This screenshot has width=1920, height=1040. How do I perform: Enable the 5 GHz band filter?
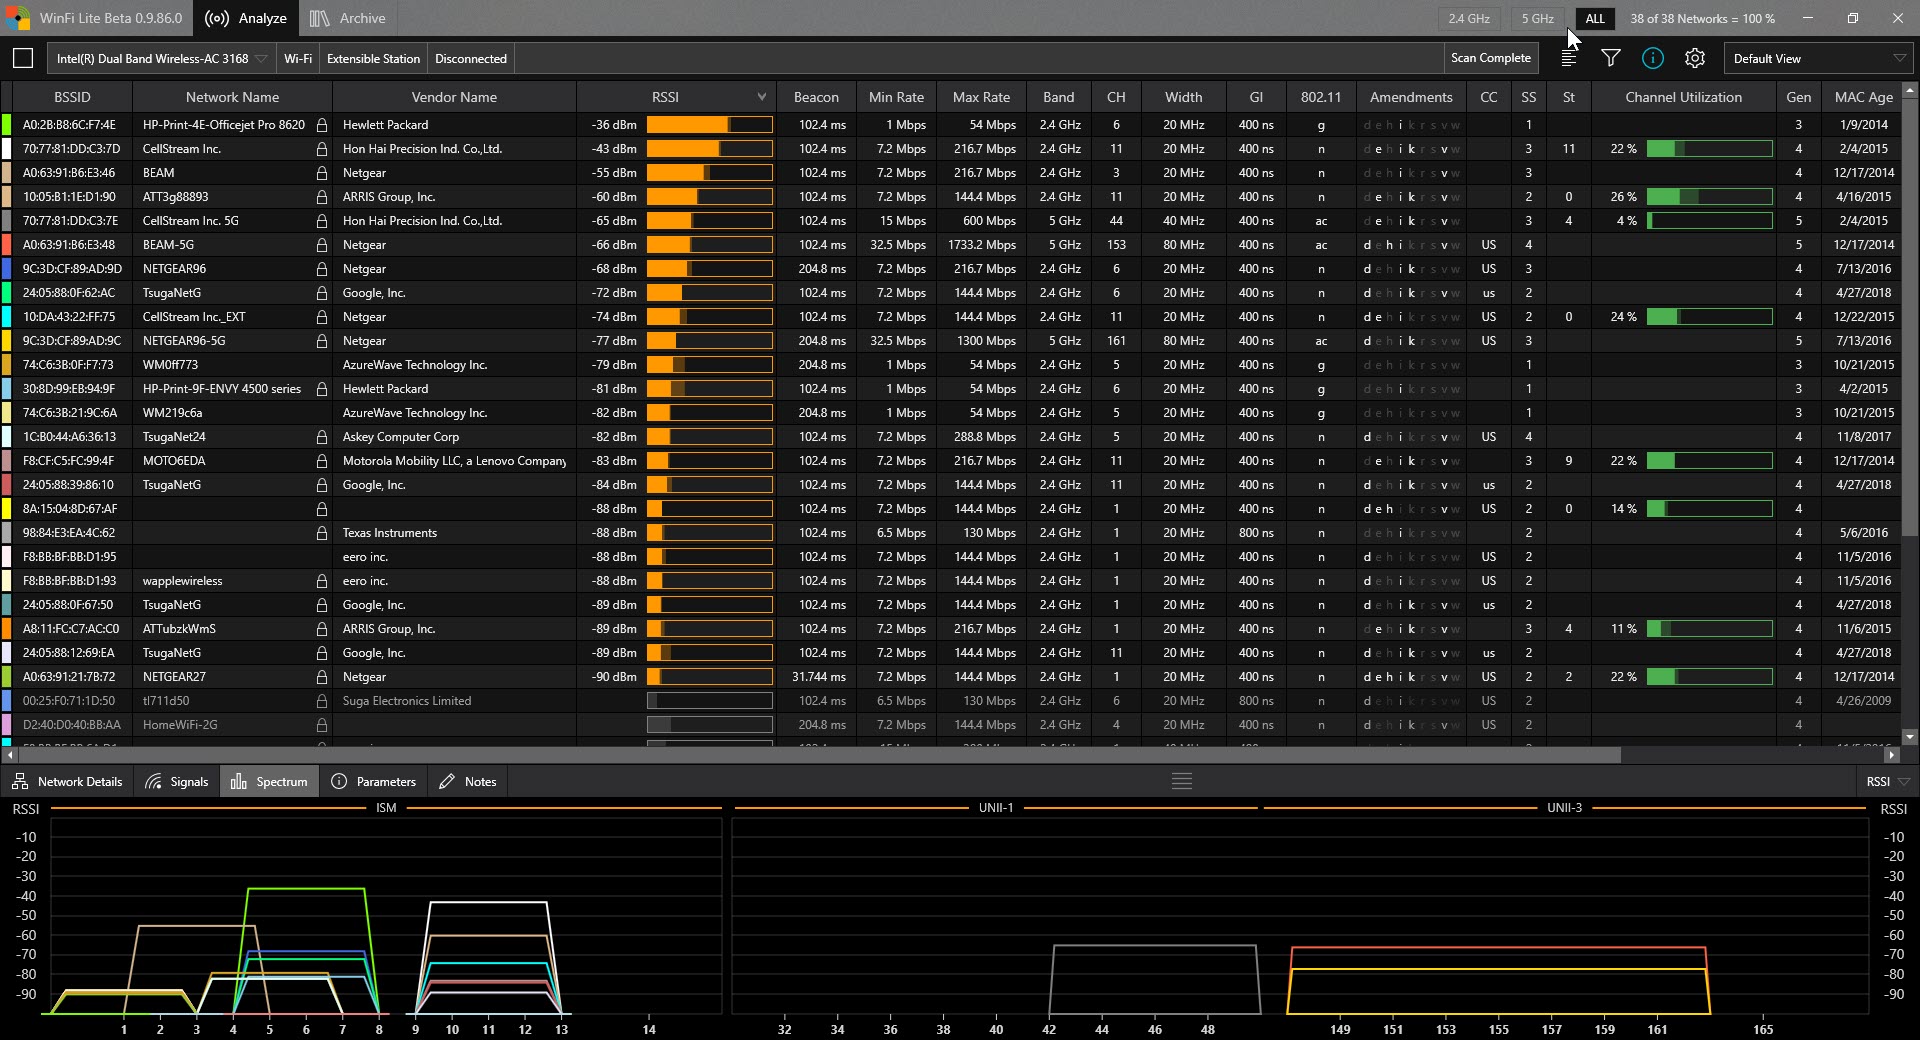1537,18
